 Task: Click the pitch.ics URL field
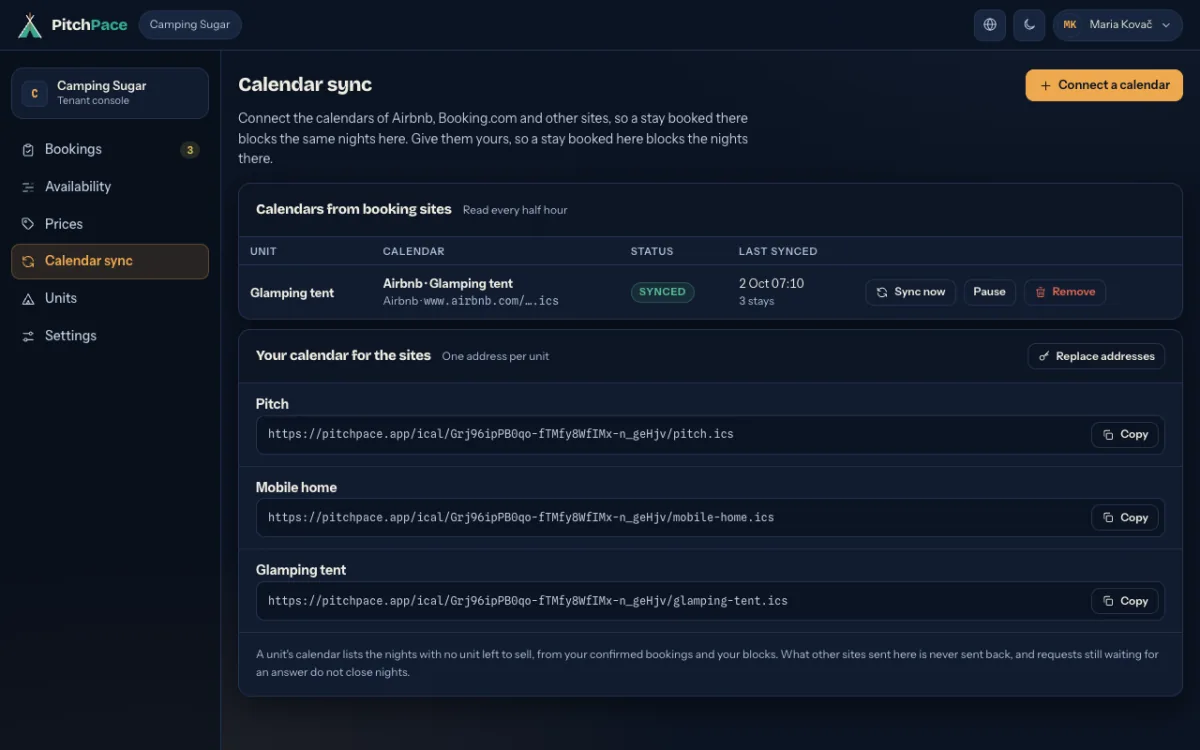pyautogui.click(x=710, y=435)
